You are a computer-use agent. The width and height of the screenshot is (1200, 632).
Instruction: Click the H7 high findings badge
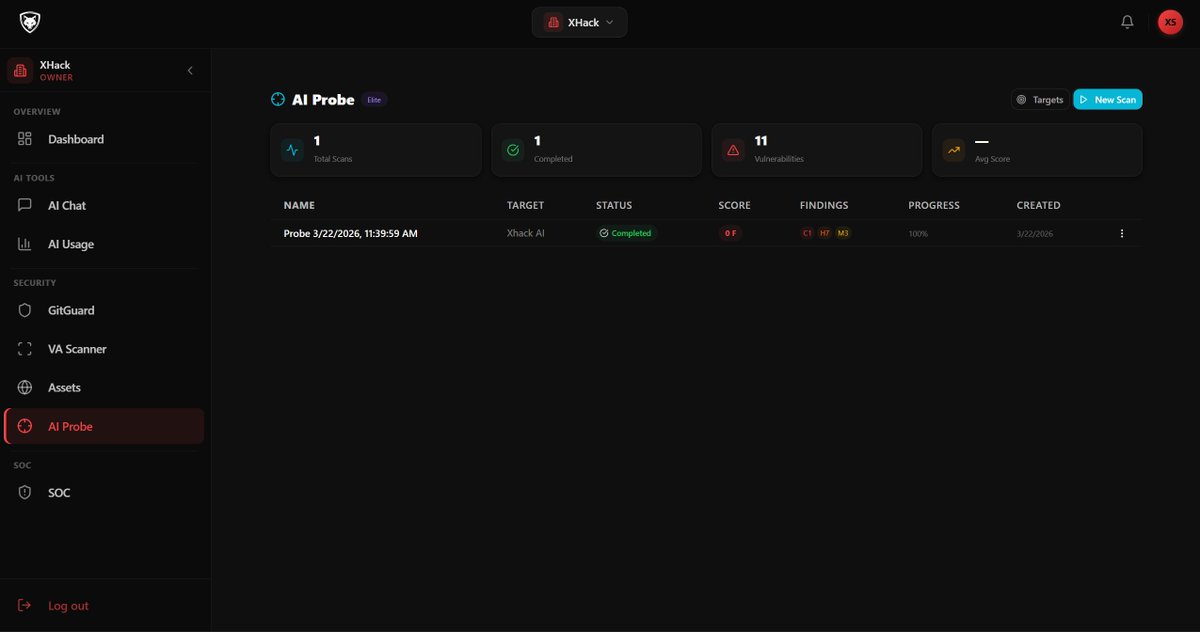825,233
